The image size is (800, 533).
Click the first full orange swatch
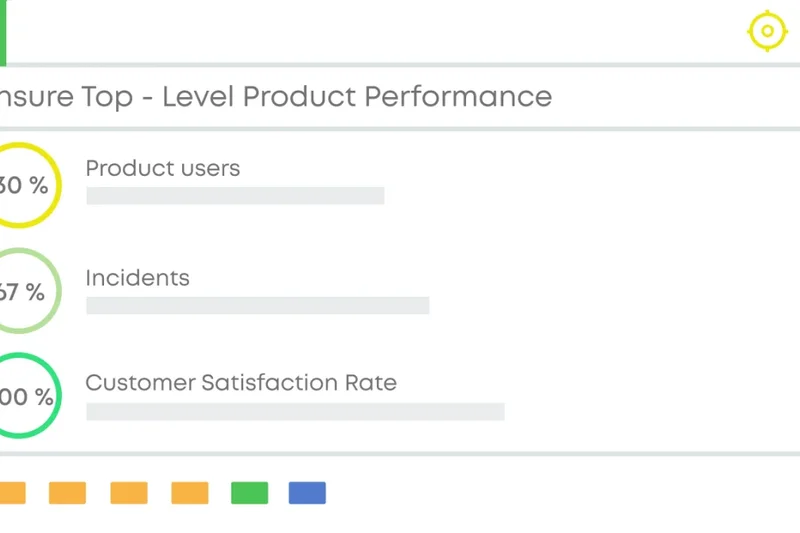(x=67, y=493)
